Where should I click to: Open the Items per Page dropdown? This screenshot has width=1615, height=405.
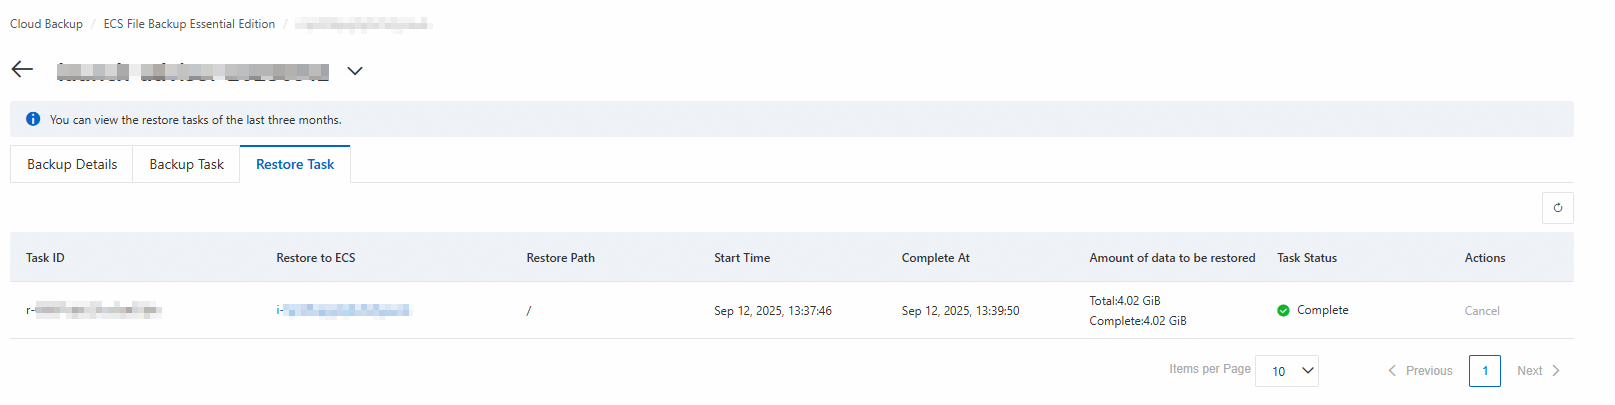point(1286,371)
